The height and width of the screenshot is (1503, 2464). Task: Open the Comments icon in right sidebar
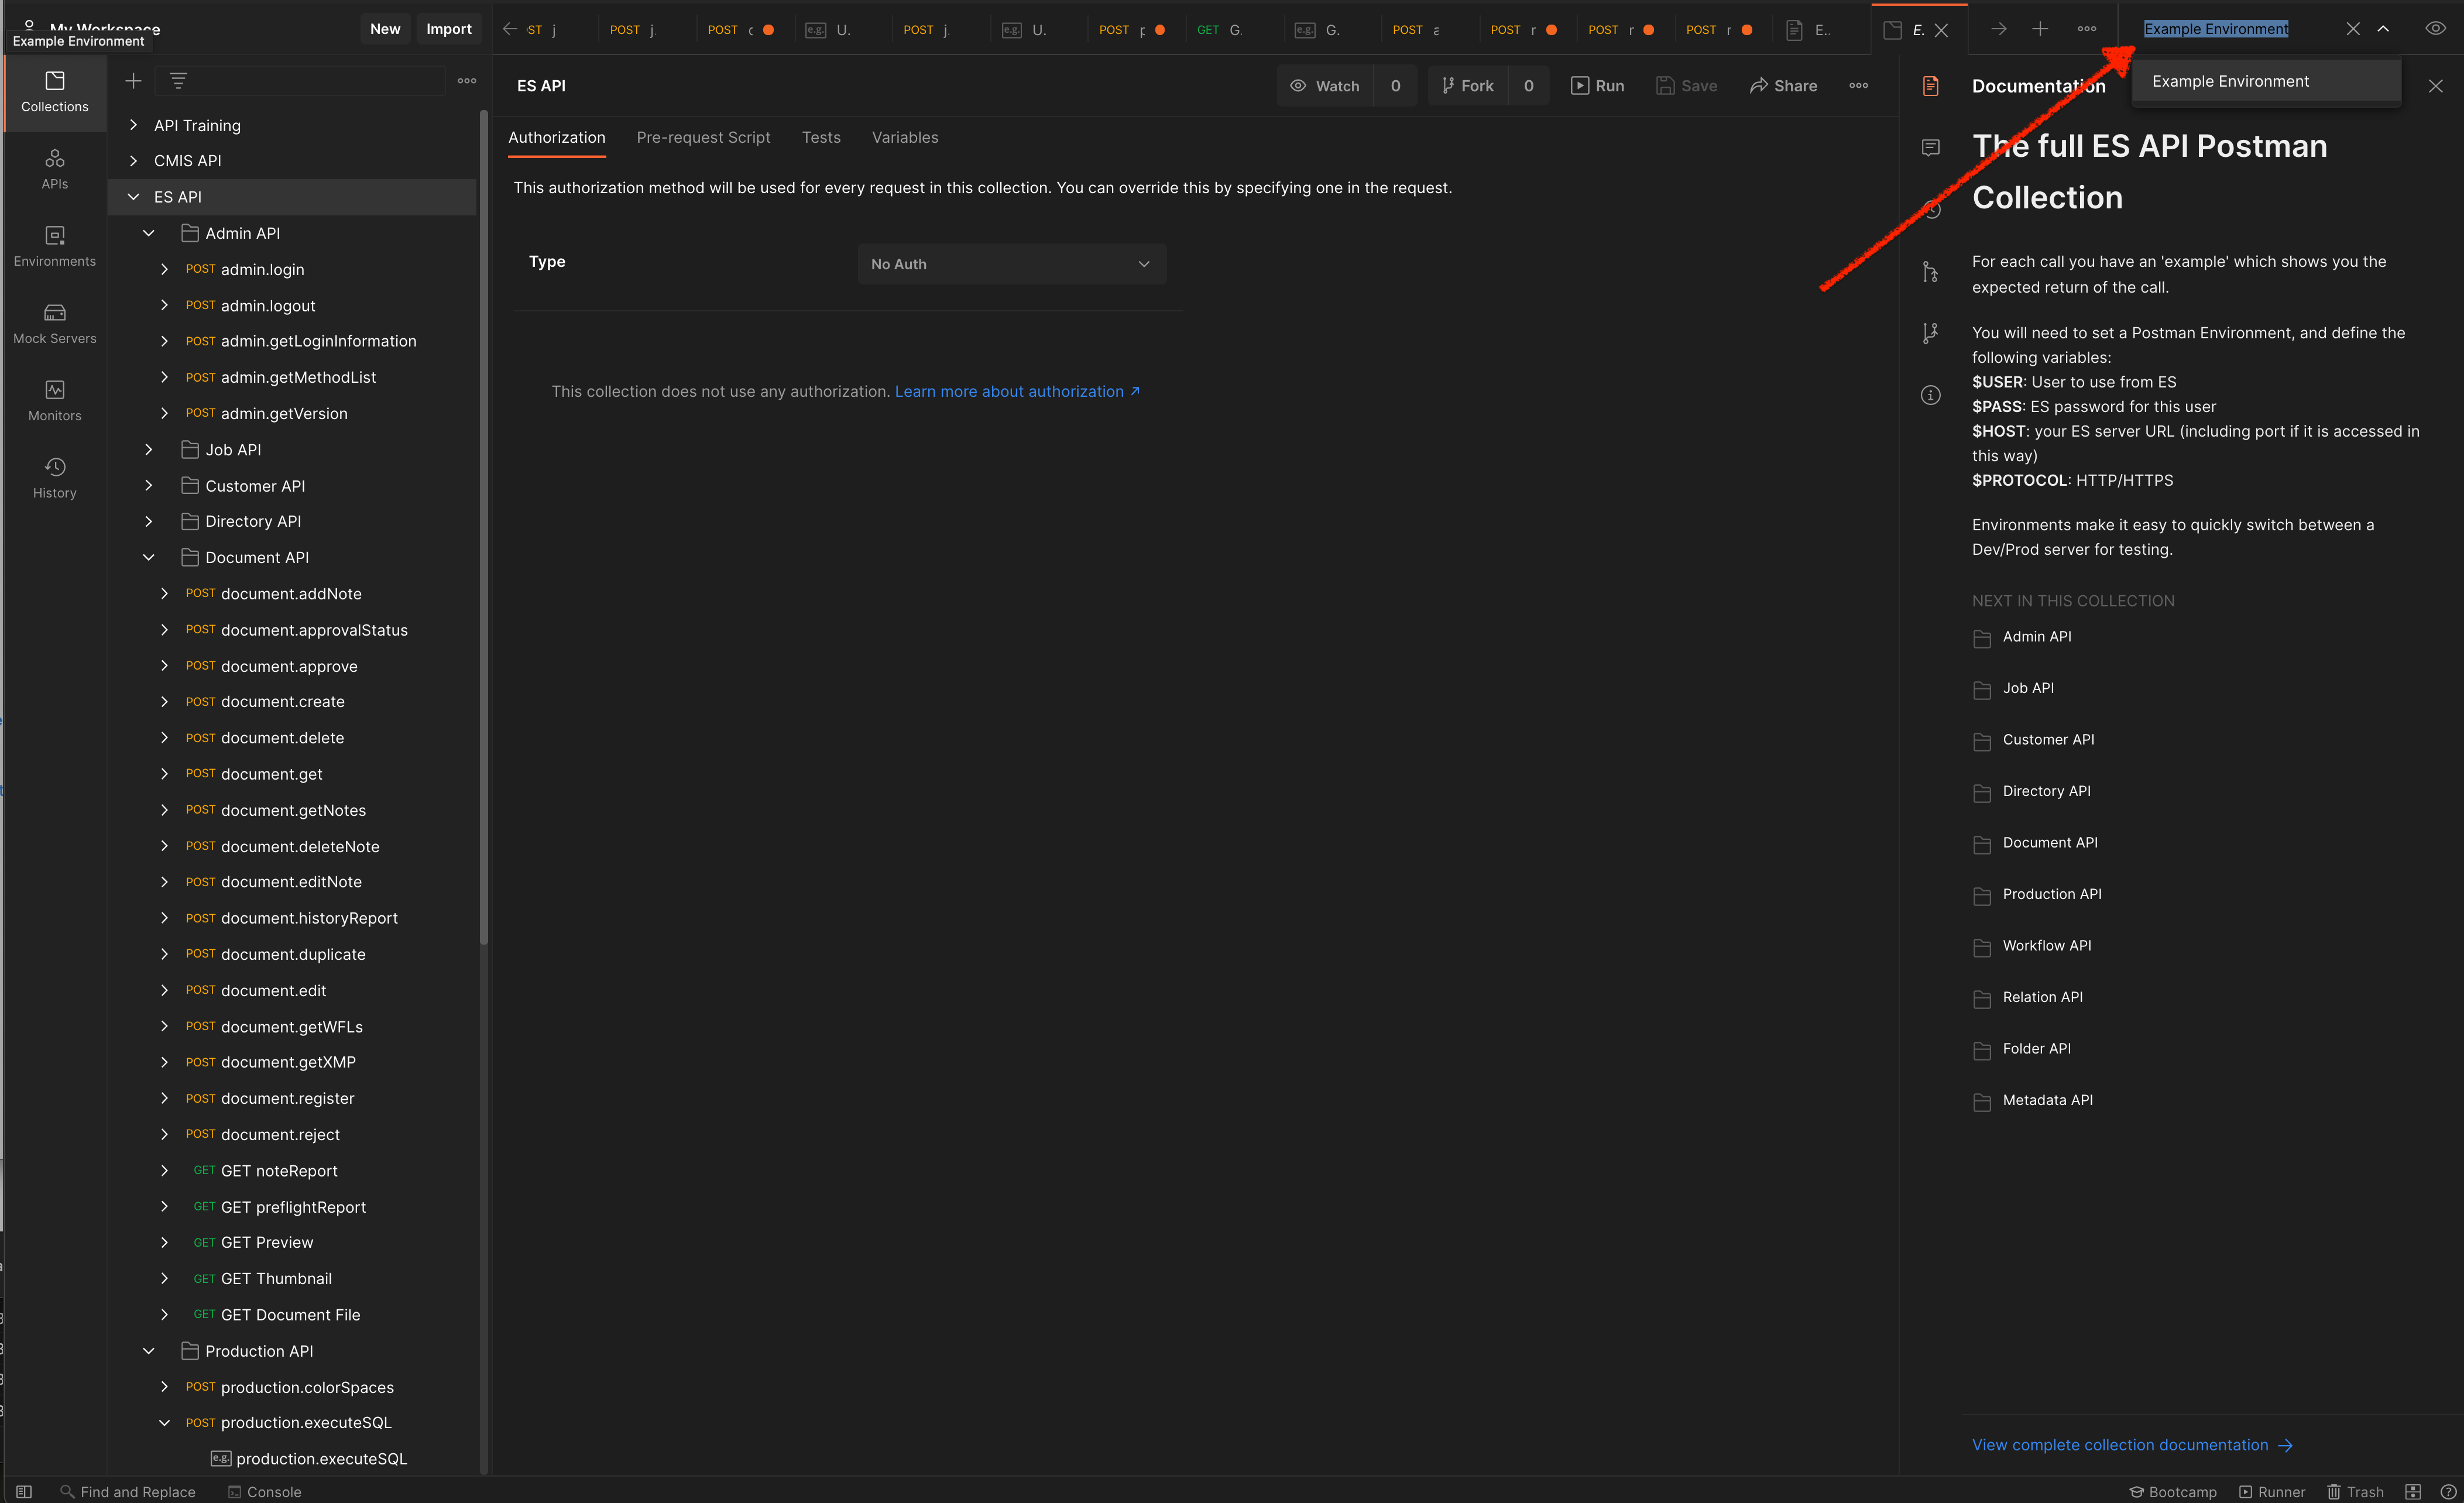click(x=1930, y=148)
